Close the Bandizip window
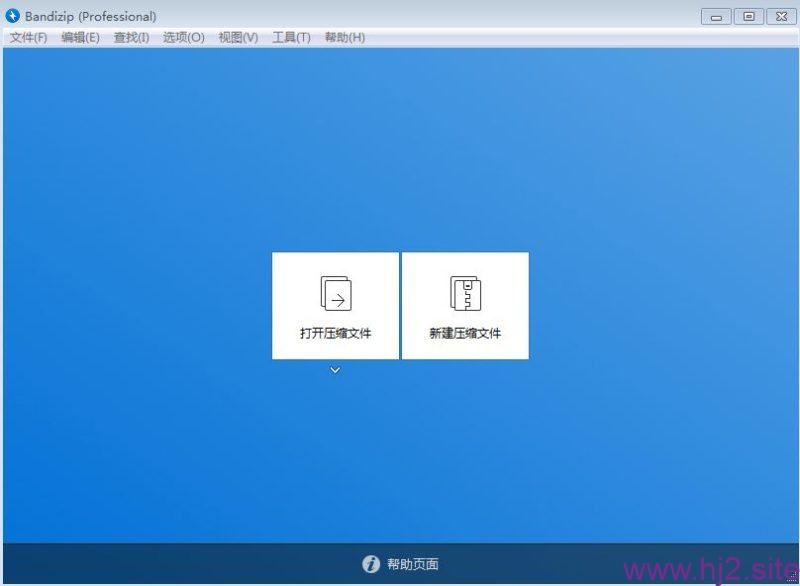Image resolution: width=800 pixels, height=586 pixels. (781, 16)
